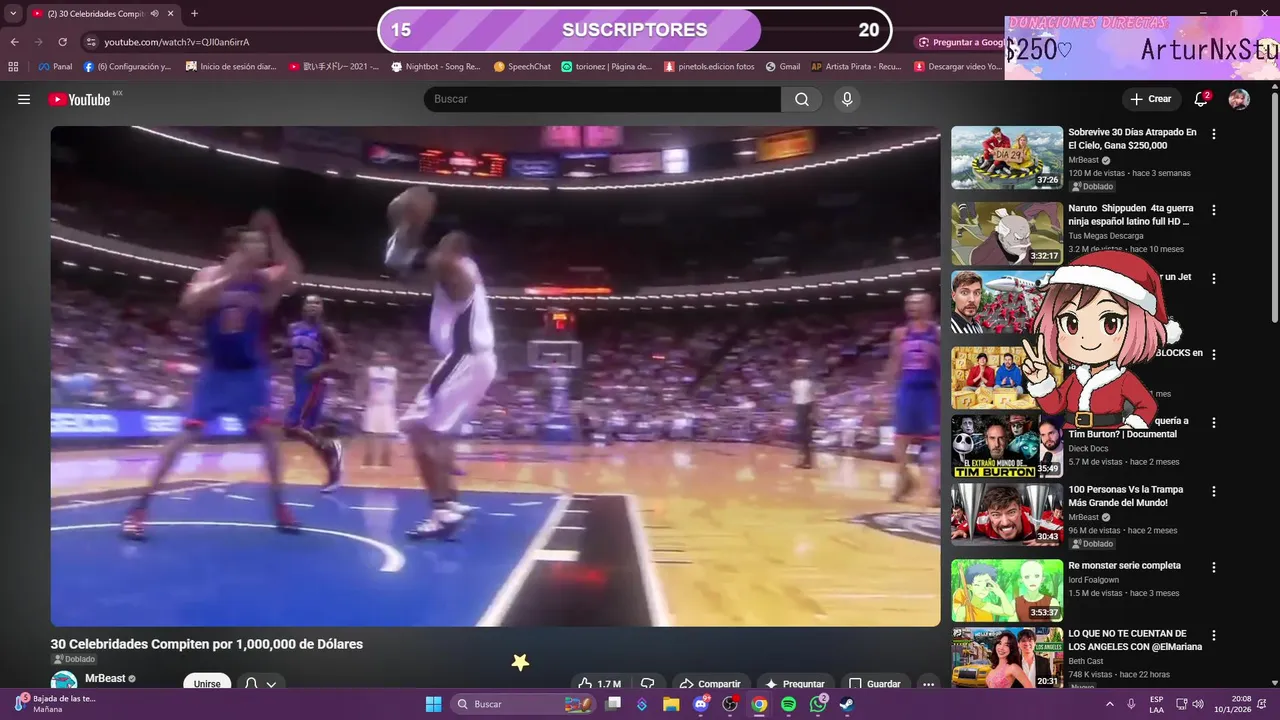
Task: Open the Artista Pirata bookmark
Action: [x=856, y=67]
